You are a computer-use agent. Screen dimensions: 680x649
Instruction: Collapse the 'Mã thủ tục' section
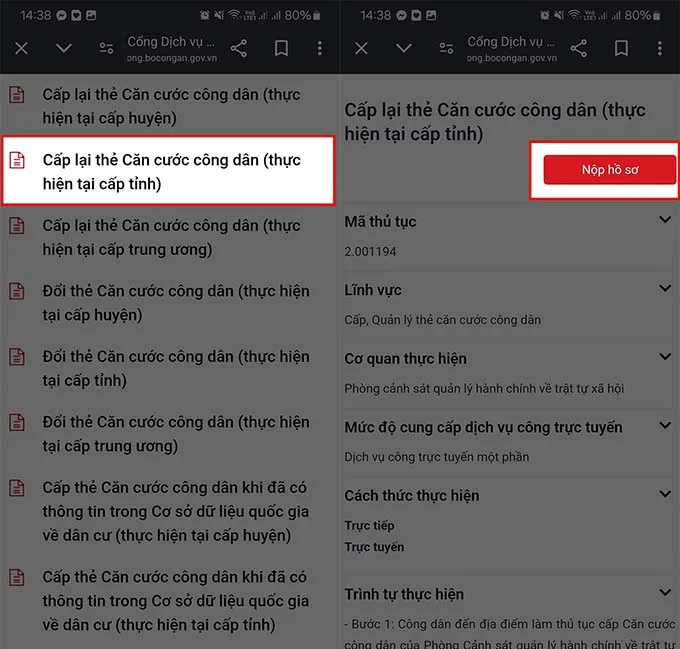click(665, 220)
